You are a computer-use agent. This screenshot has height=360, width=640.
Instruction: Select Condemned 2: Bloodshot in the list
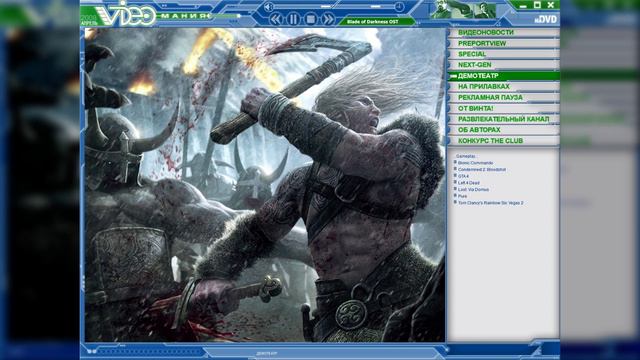481,169
